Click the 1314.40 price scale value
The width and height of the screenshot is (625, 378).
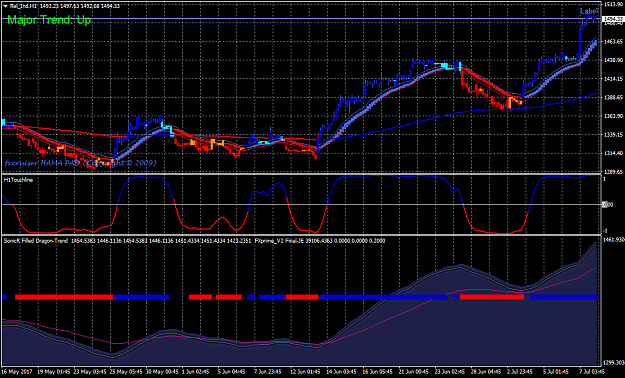[613, 153]
